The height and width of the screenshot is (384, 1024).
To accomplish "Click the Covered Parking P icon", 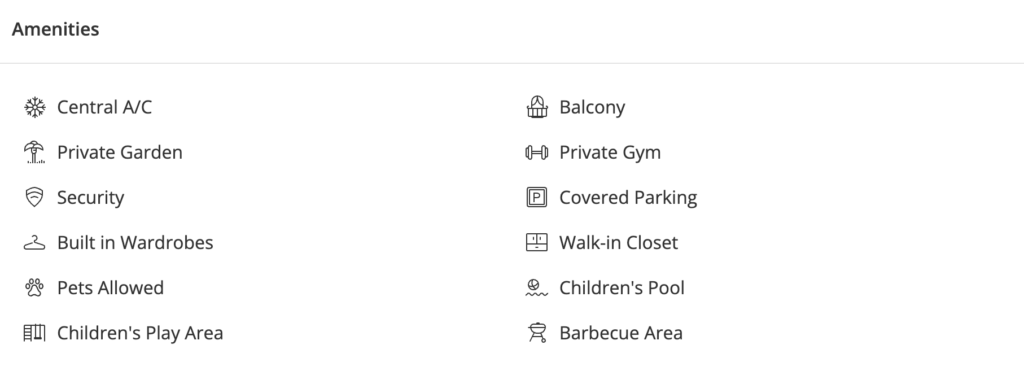I will (x=537, y=197).
